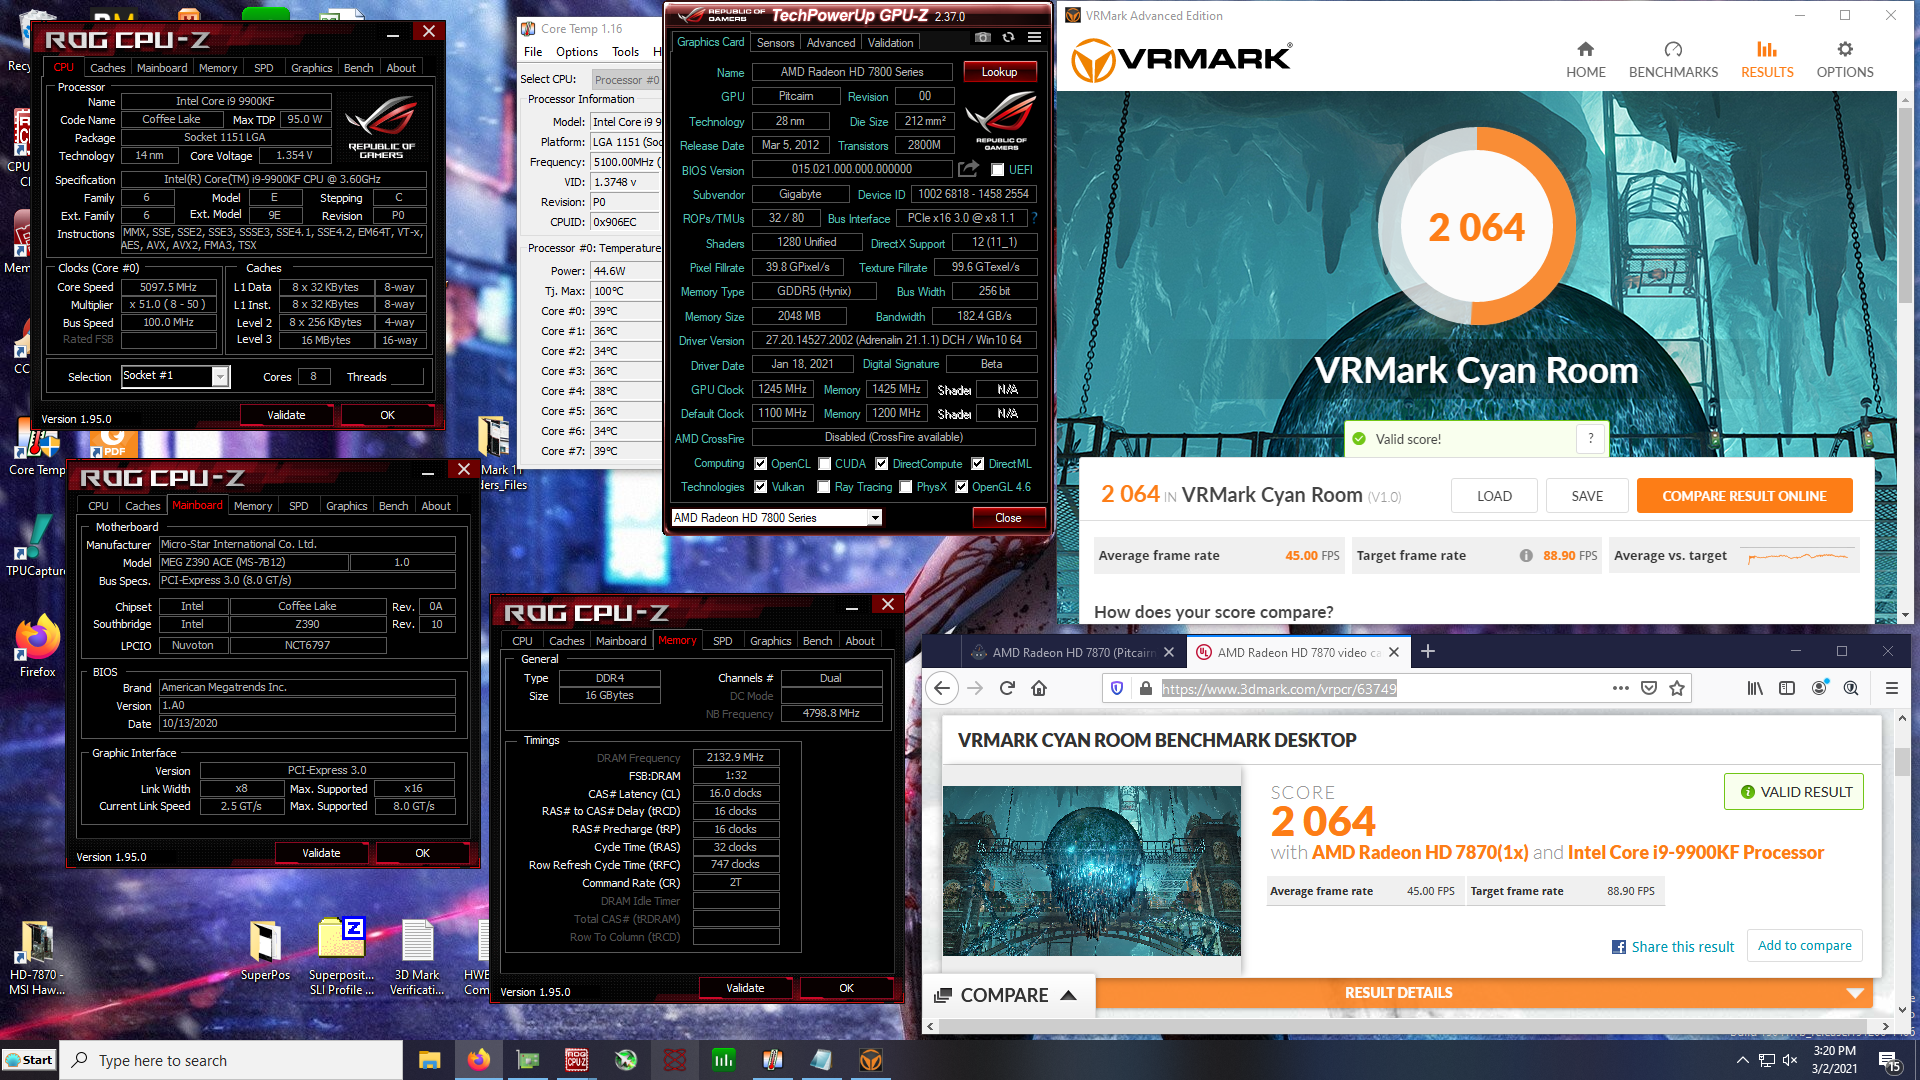The height and width of the screenshot is (1080, 1920).
Task: Open the notification center icon
Action: click(x=1889, y=1061)
